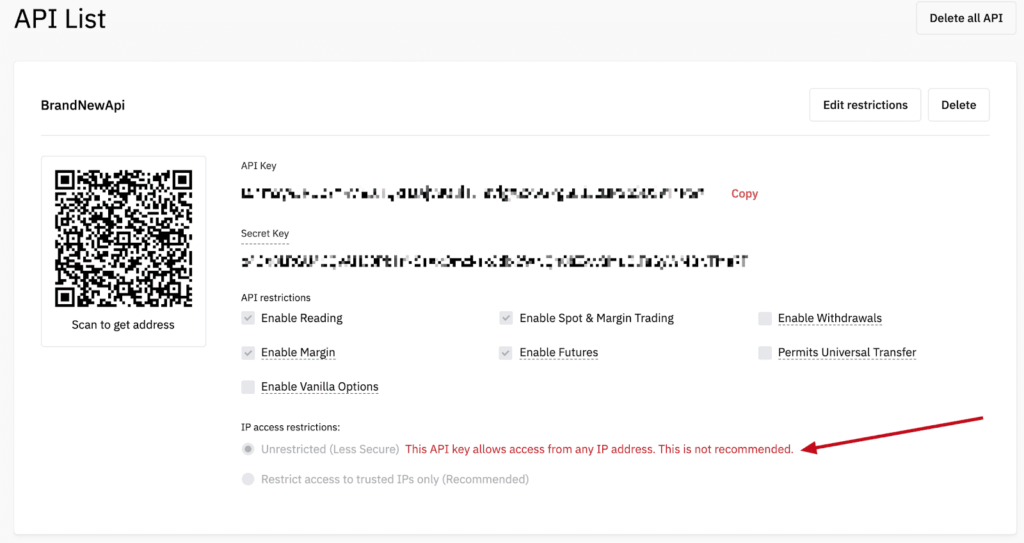Viewport: 1024px width, 543px height.
Task: Click the QR code image
Action: [123, 238]
